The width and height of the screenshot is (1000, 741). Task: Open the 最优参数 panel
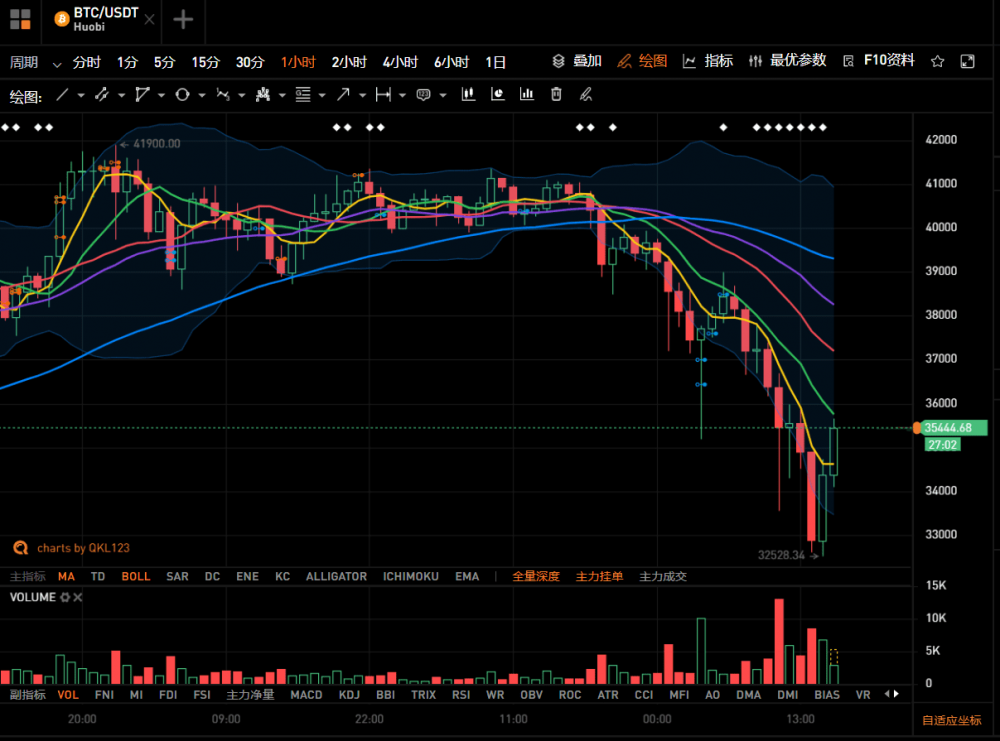788,61
